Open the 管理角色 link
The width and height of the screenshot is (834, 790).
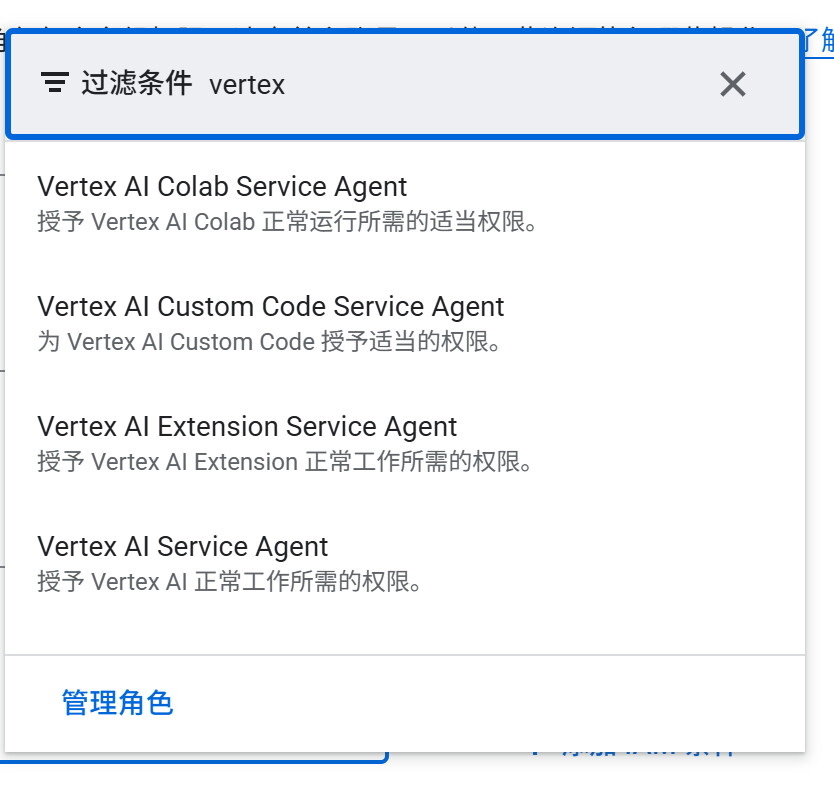[x=117, y=703]
